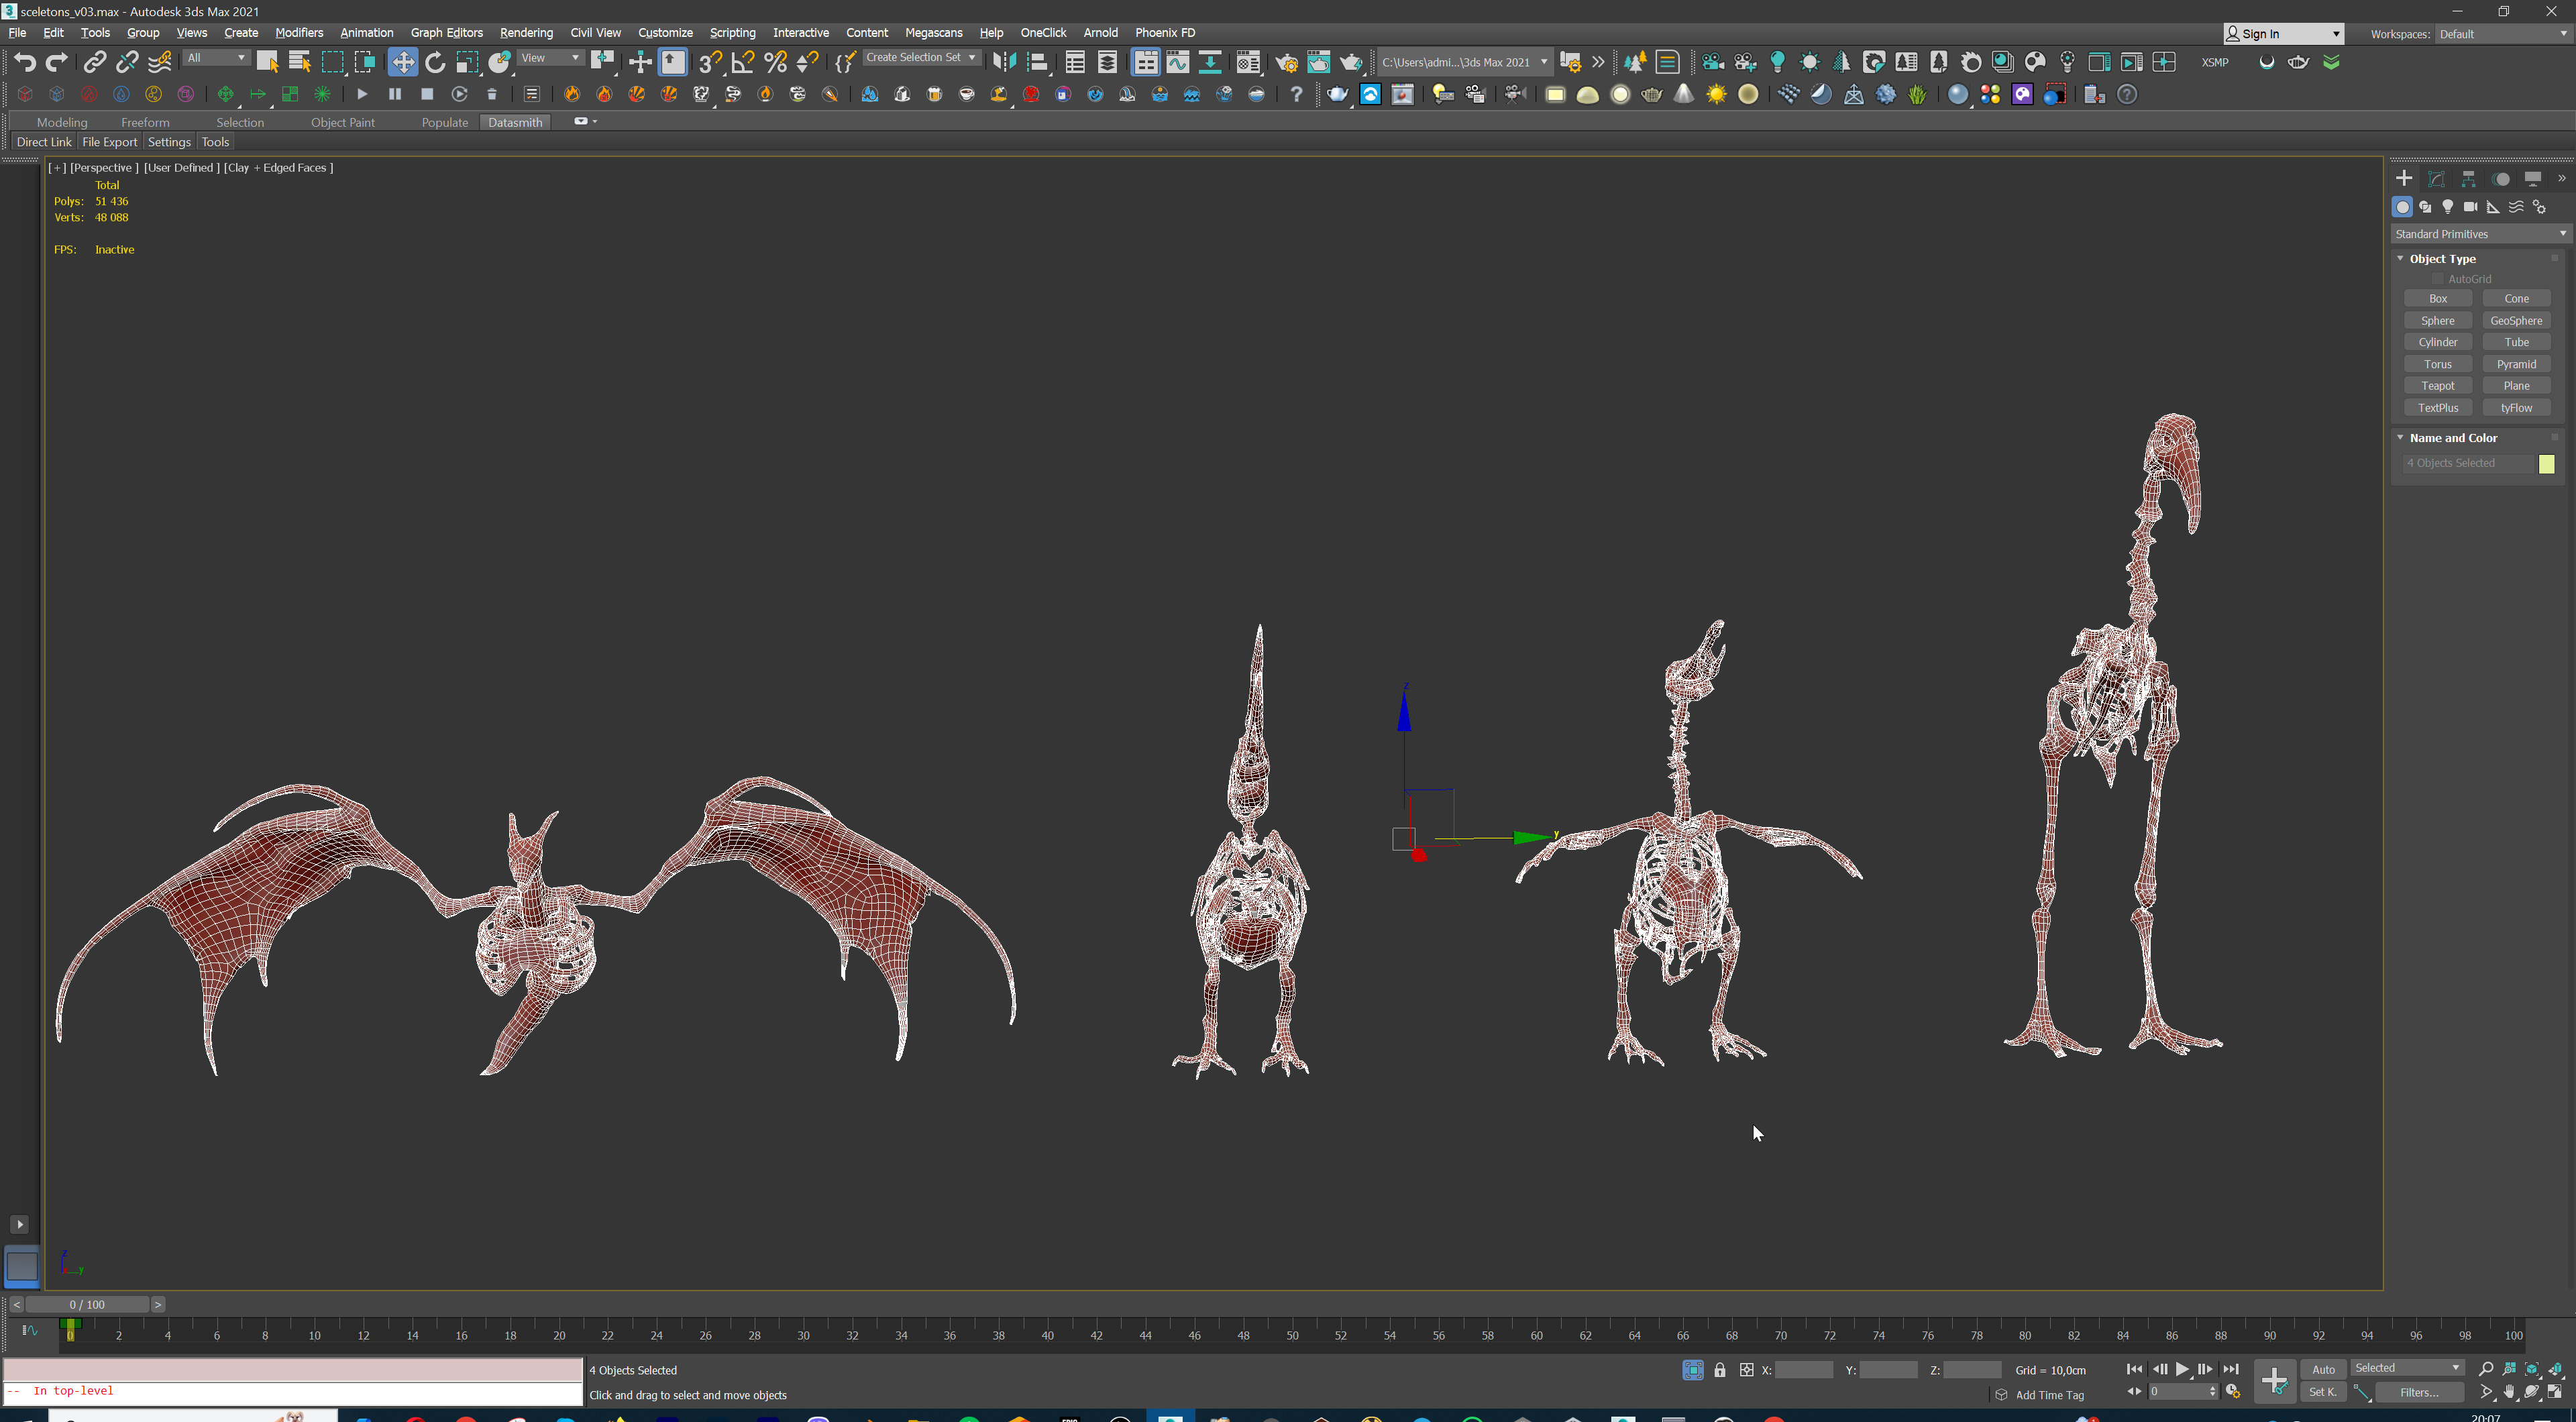Open the Modifiers menu
This screenshot has height=1422, width=2576.
tap(299, 33)
